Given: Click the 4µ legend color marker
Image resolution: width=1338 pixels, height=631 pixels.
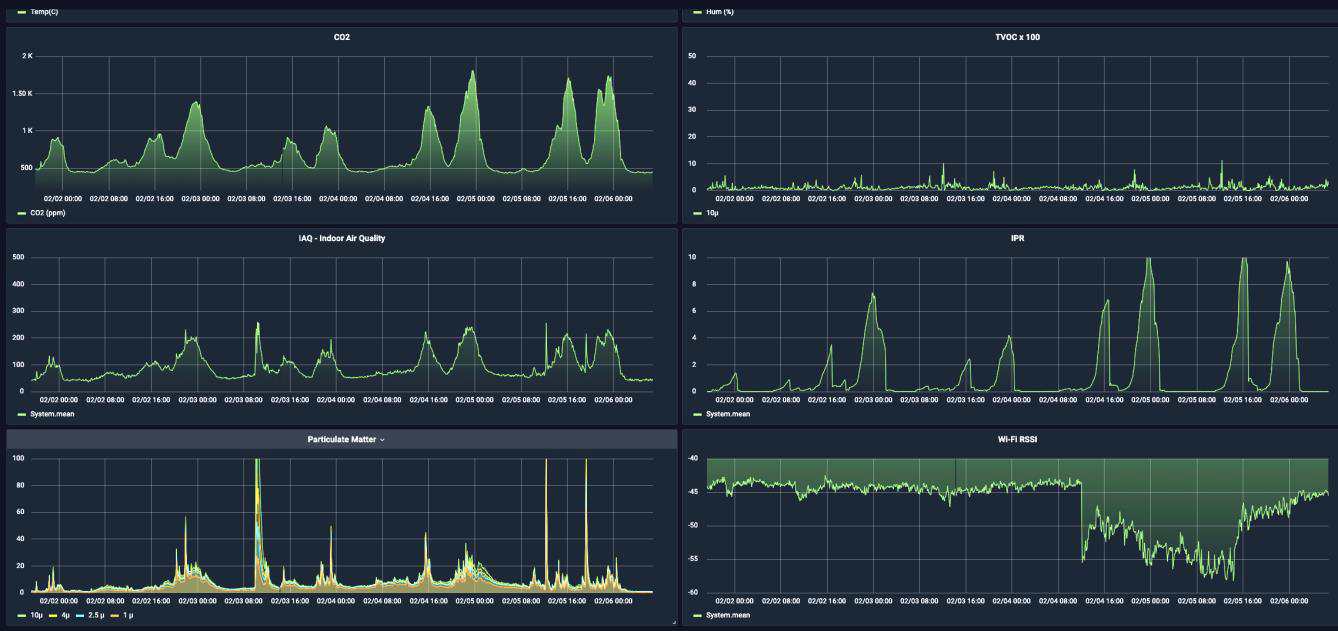Looking at the screenshot, I should [52, 615].
